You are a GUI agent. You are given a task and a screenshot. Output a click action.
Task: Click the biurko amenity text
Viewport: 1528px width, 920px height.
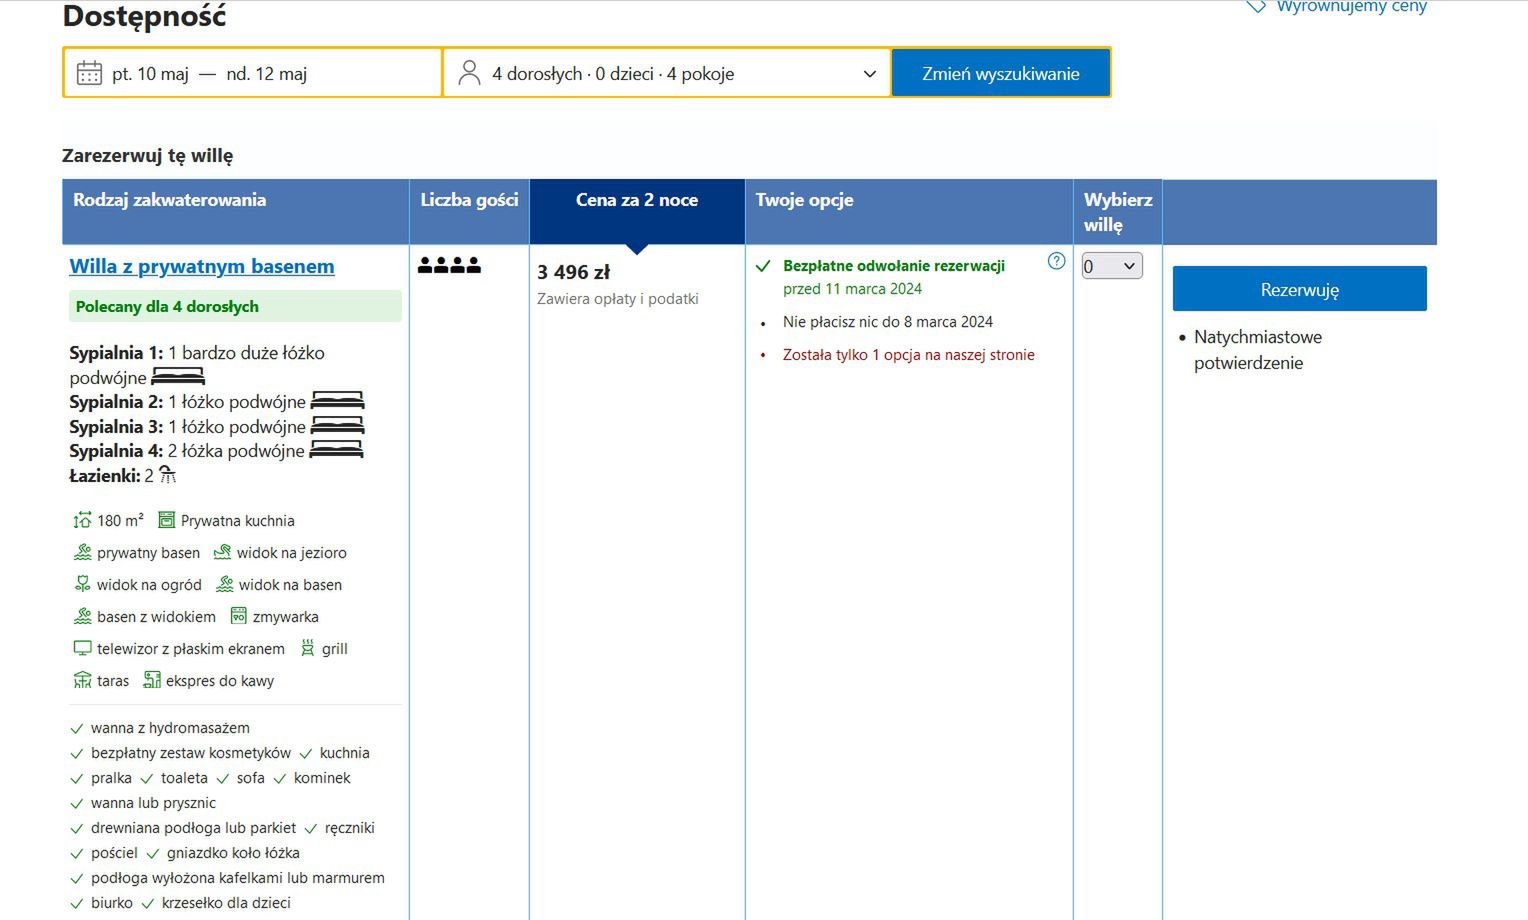(x=112, y=903)
